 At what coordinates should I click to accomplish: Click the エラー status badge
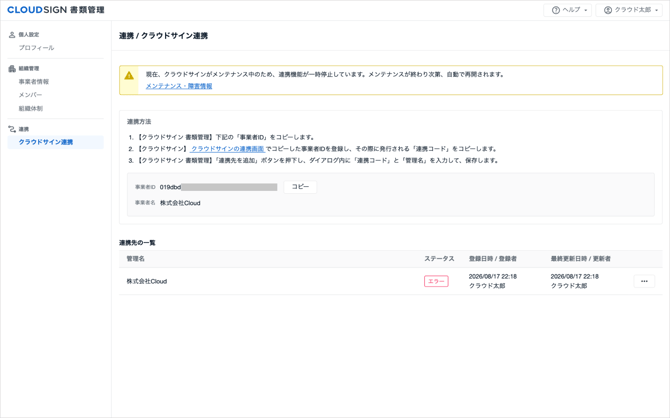(x=436, y=281)
